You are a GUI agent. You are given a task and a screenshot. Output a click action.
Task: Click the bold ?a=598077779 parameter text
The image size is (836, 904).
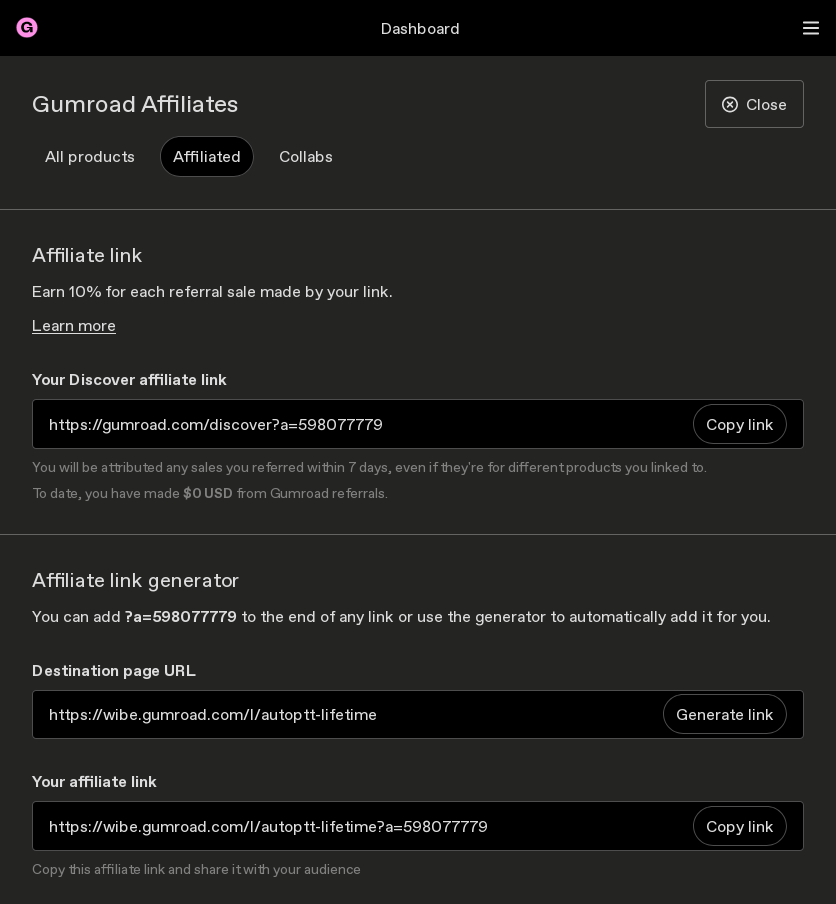click(x=181, y=617)
